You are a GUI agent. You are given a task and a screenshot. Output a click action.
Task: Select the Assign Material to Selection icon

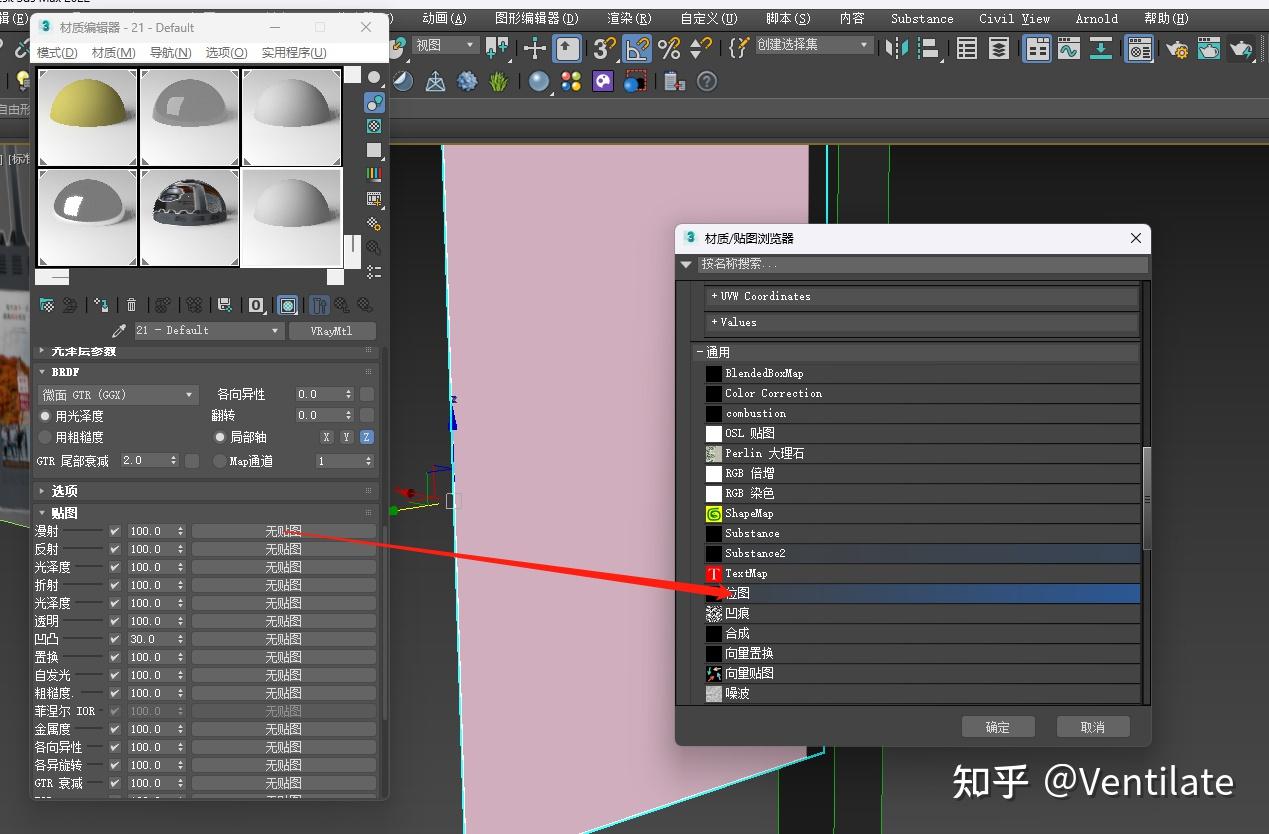tap(103, 305)
